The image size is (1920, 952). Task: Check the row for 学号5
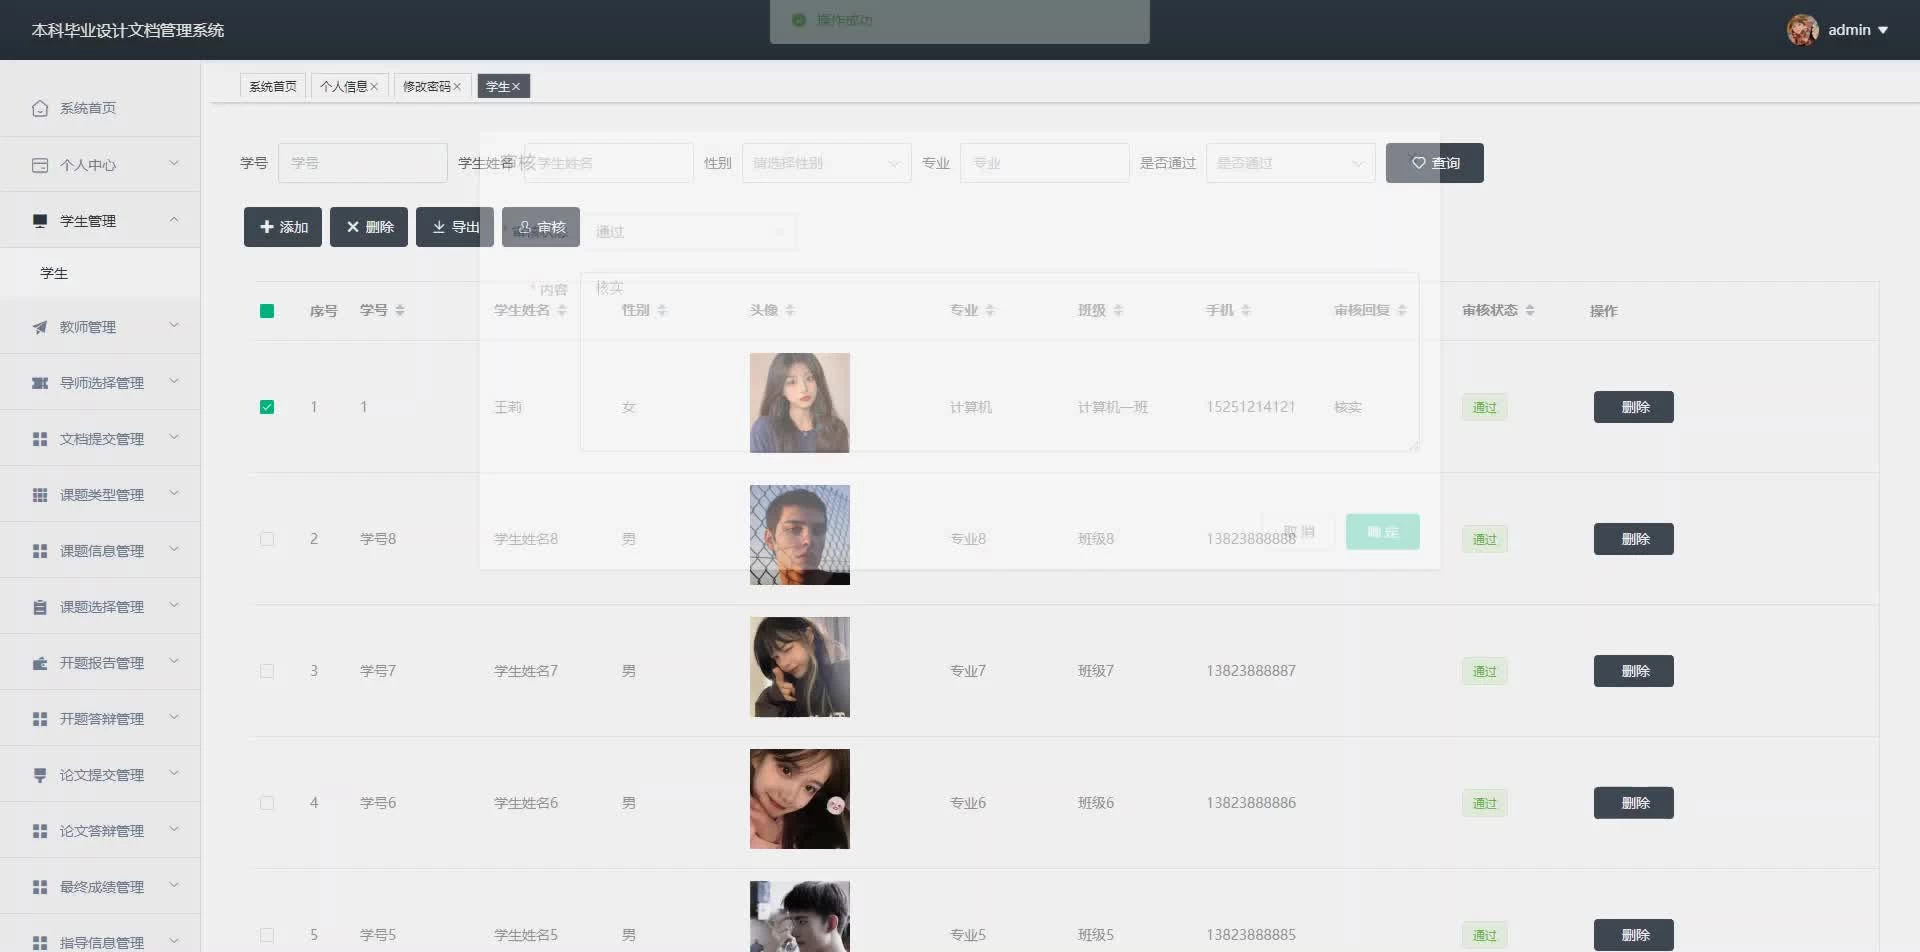pyautogui.click(x=267, y=935)
